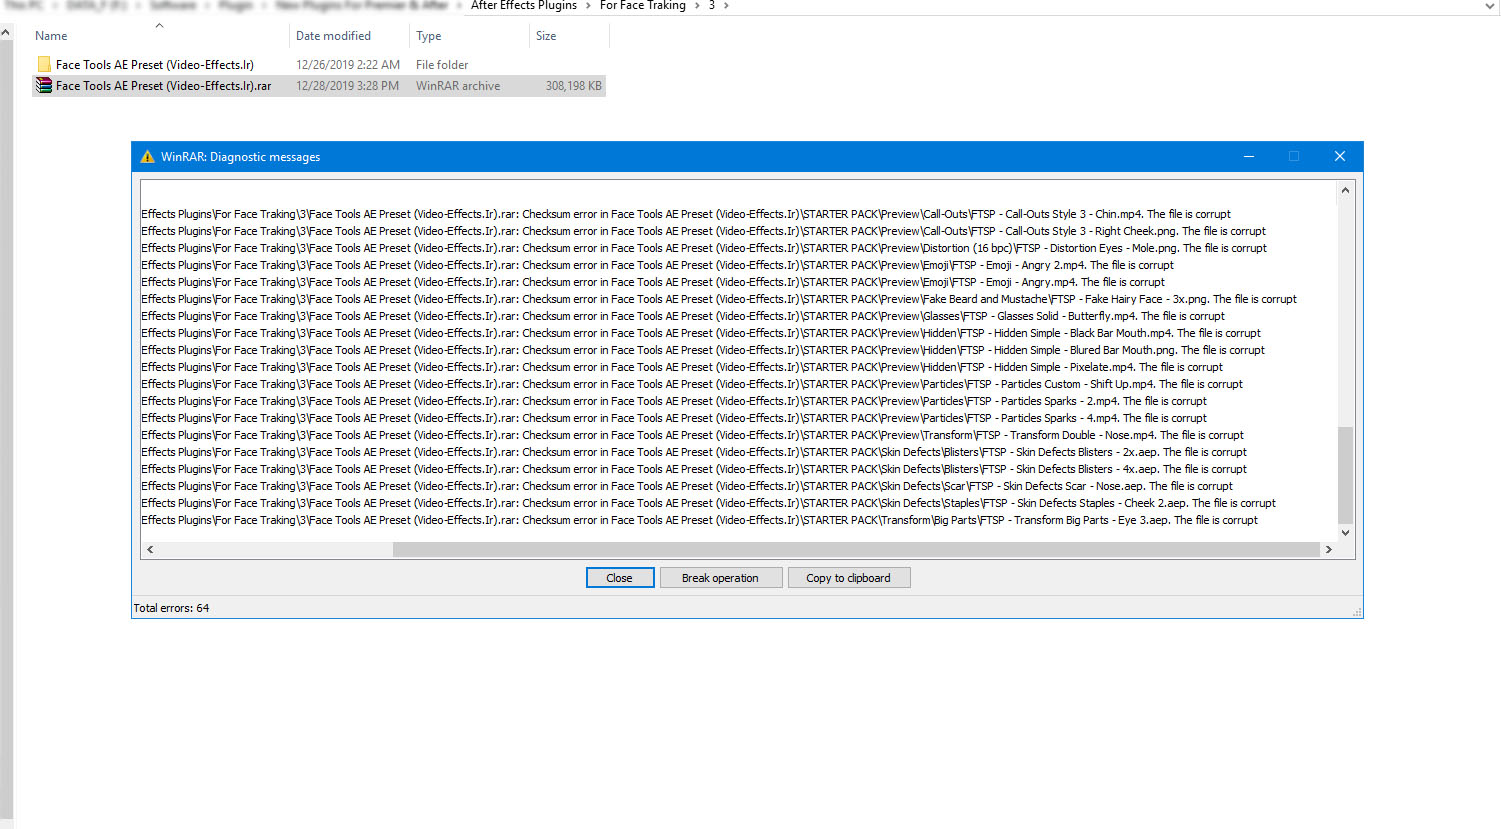Click the Emoji - Angry 2.mp4 error line
This screenshot has height=829, width=1501.
click(657, 265)
